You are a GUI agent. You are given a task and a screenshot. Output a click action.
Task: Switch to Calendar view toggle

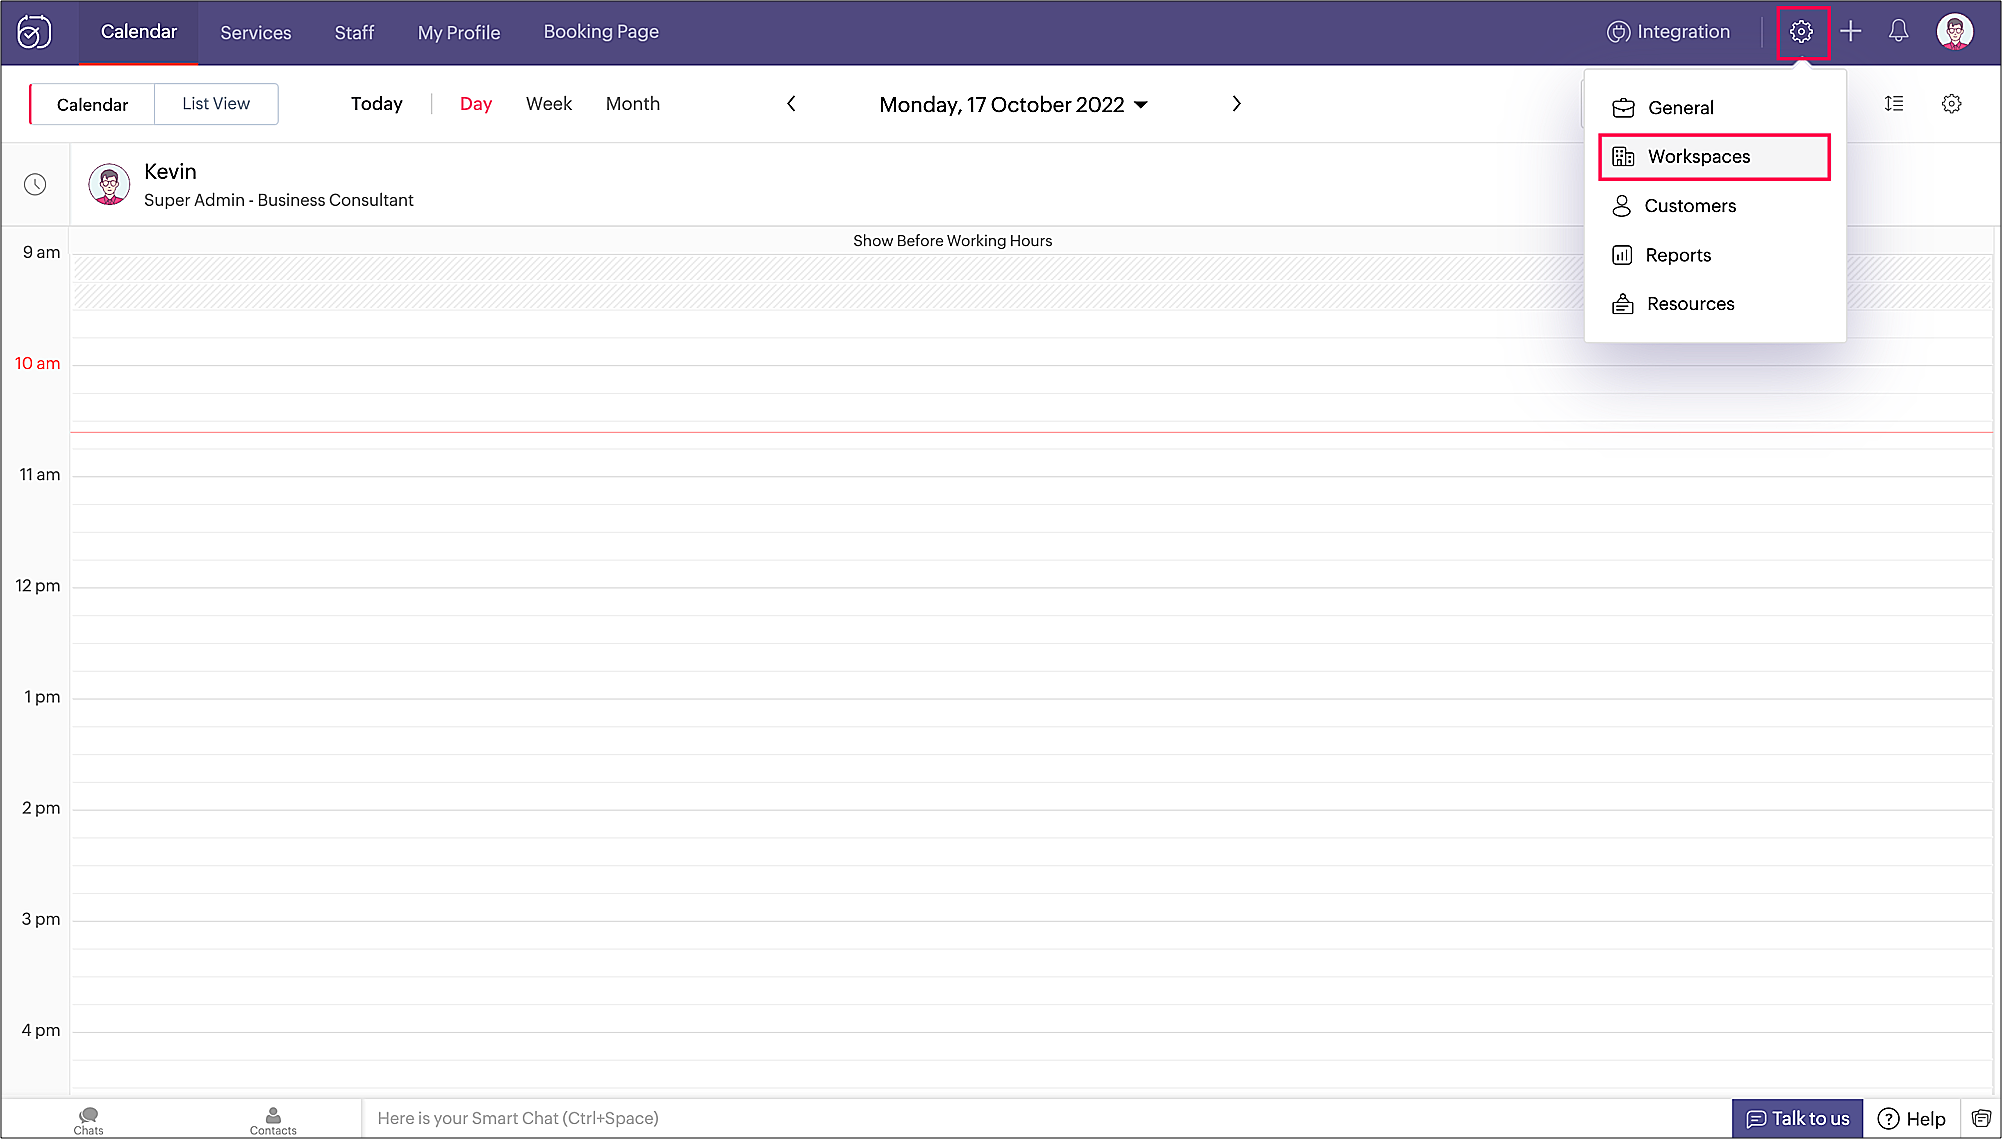coord(93,105)
